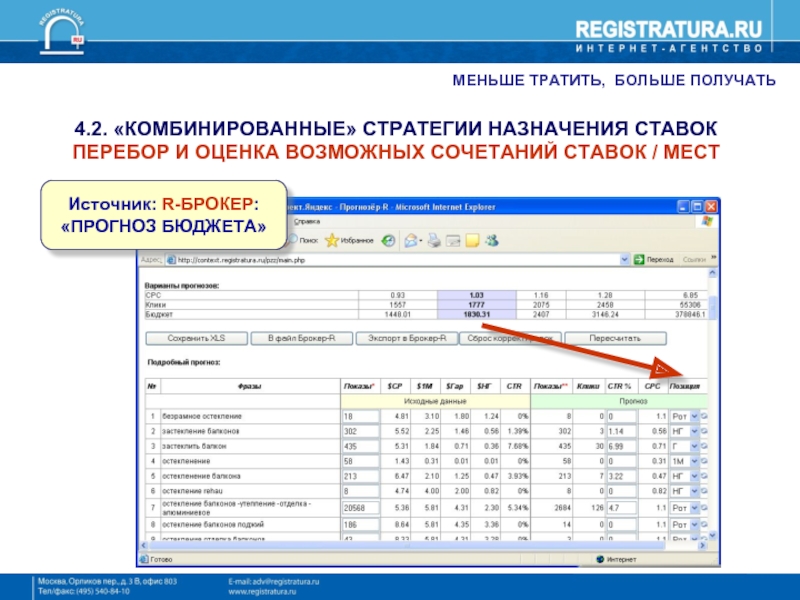Click the Поиск search toolbar icon
Viewport: 800px width, 600px height.
(294, 240)
